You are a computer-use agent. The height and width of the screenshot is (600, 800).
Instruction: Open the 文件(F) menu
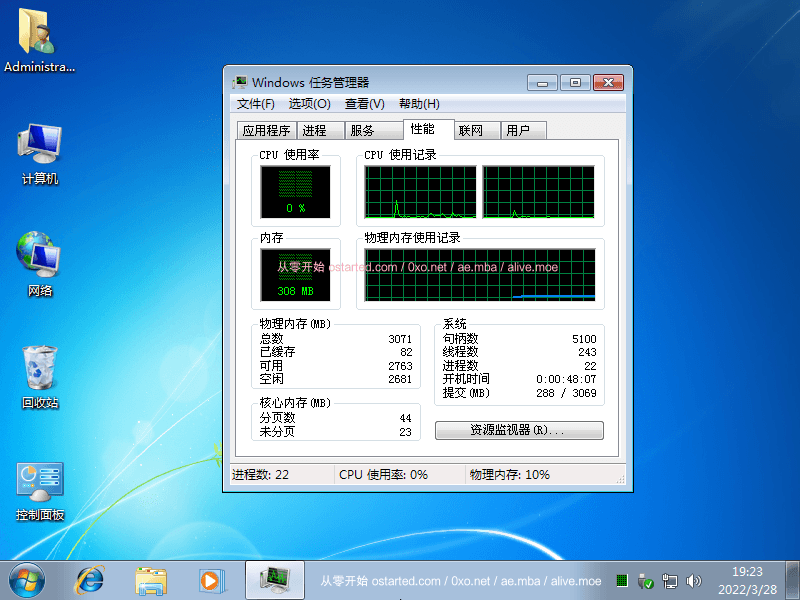(256, 104)
